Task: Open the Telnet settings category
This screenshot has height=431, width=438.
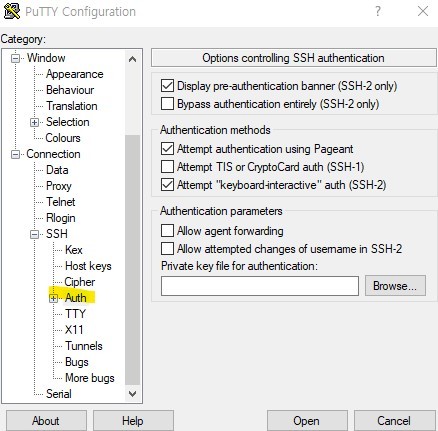Action: (x=61, y=202)
